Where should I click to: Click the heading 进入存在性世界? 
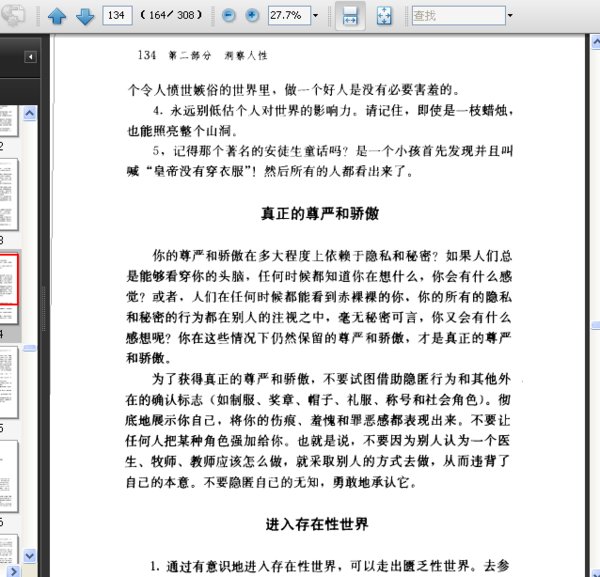tap(317, 524)
